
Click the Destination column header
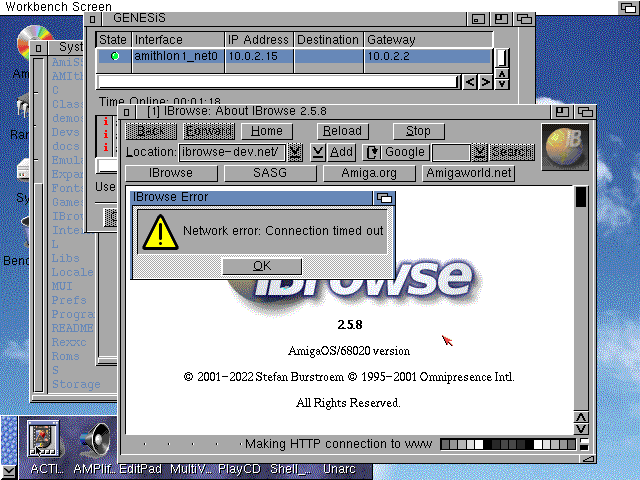pyautogui.click(x=328, y=40)
